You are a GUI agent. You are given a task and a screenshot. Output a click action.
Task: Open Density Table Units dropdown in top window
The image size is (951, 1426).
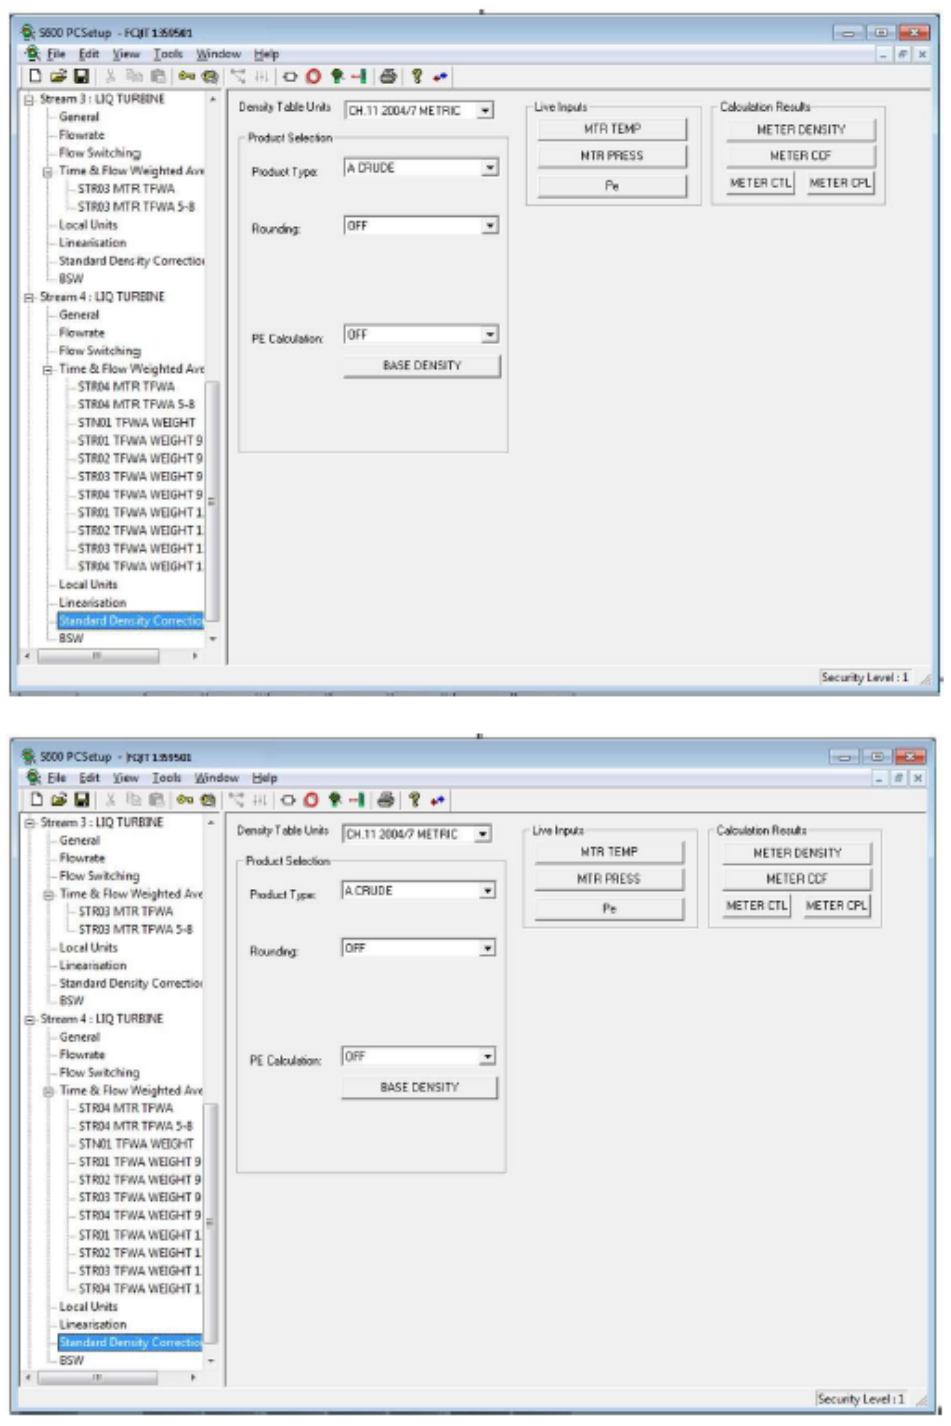tap(485, 110)
